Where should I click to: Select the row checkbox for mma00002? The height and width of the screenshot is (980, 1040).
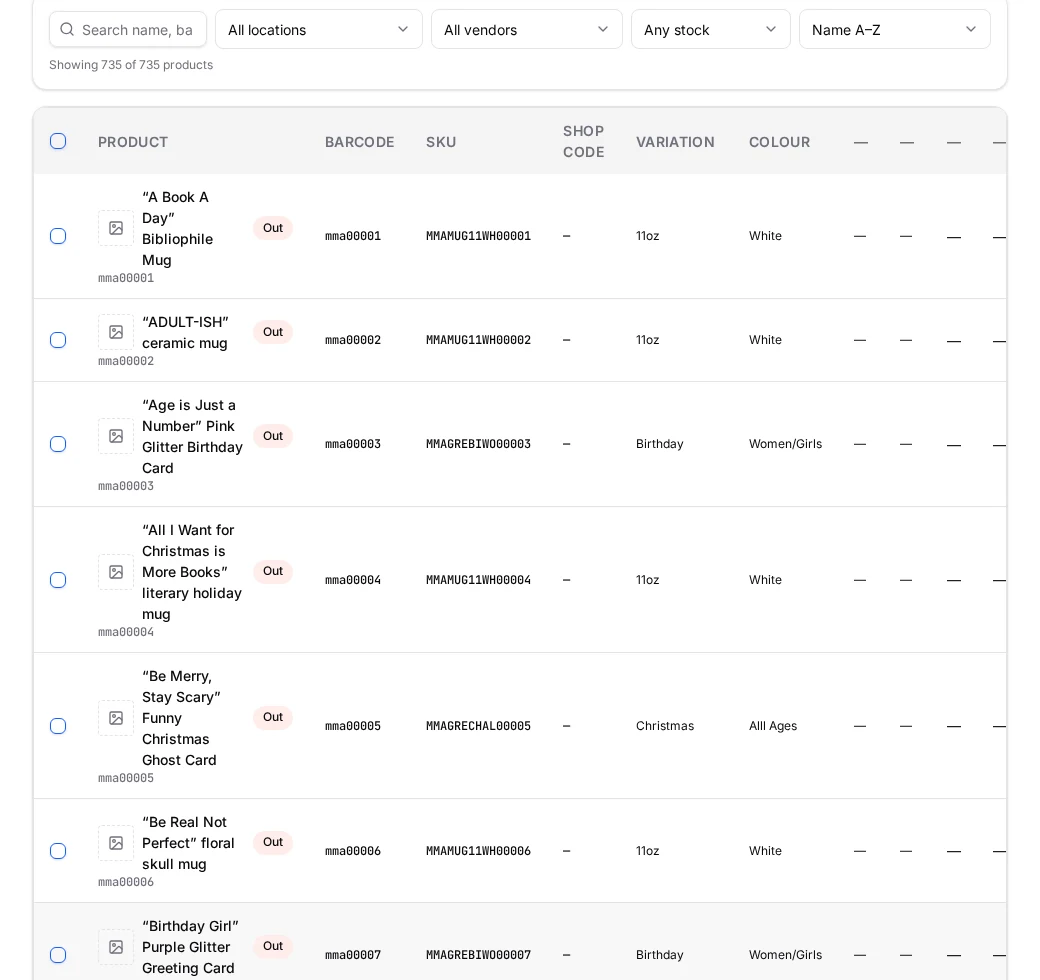pos(58,340)
